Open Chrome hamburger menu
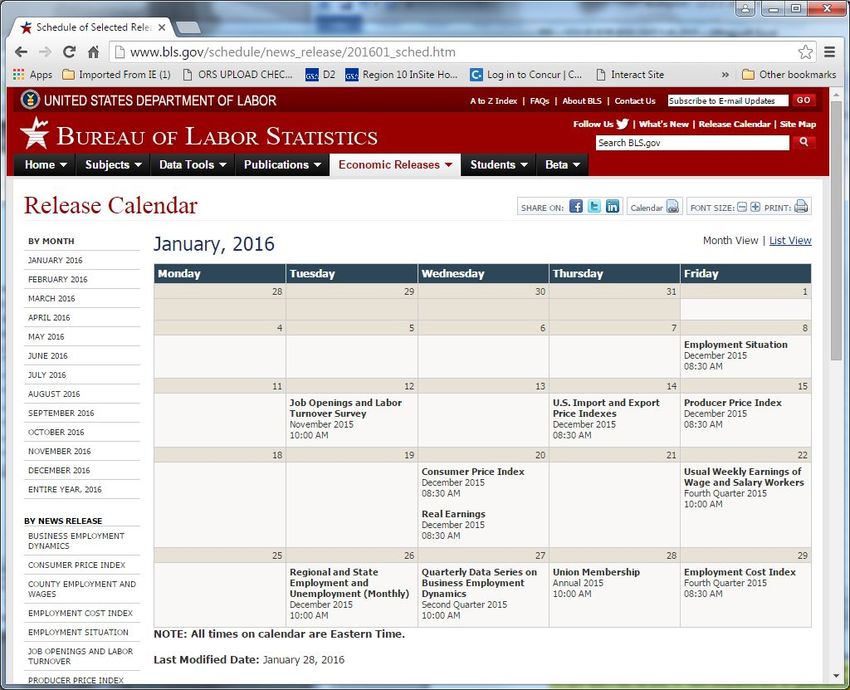The height and width of the screenshot is (690, 850). point(829,52)
